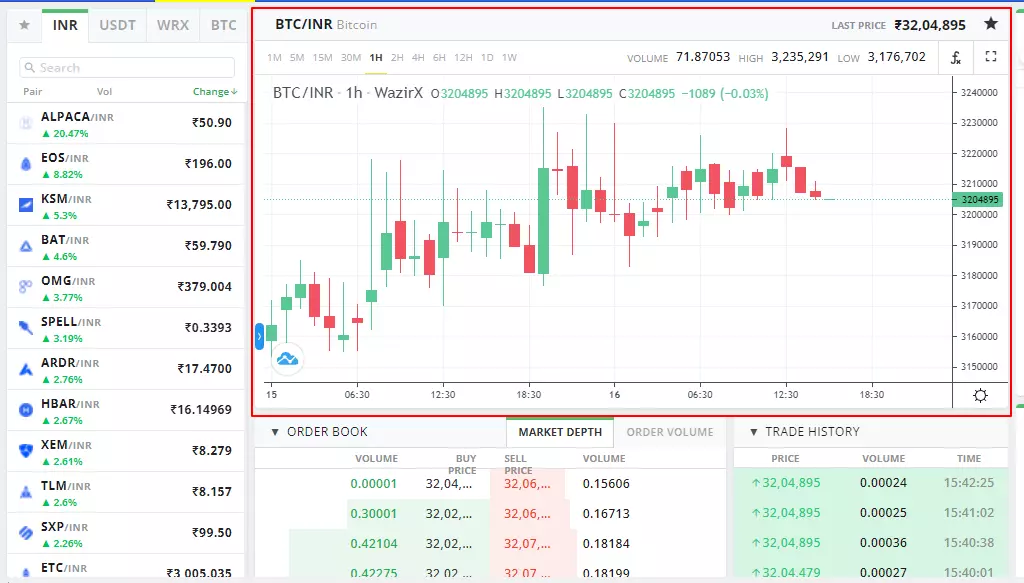
Task: Set chart interval to 30M
Action: pos(351,57)
